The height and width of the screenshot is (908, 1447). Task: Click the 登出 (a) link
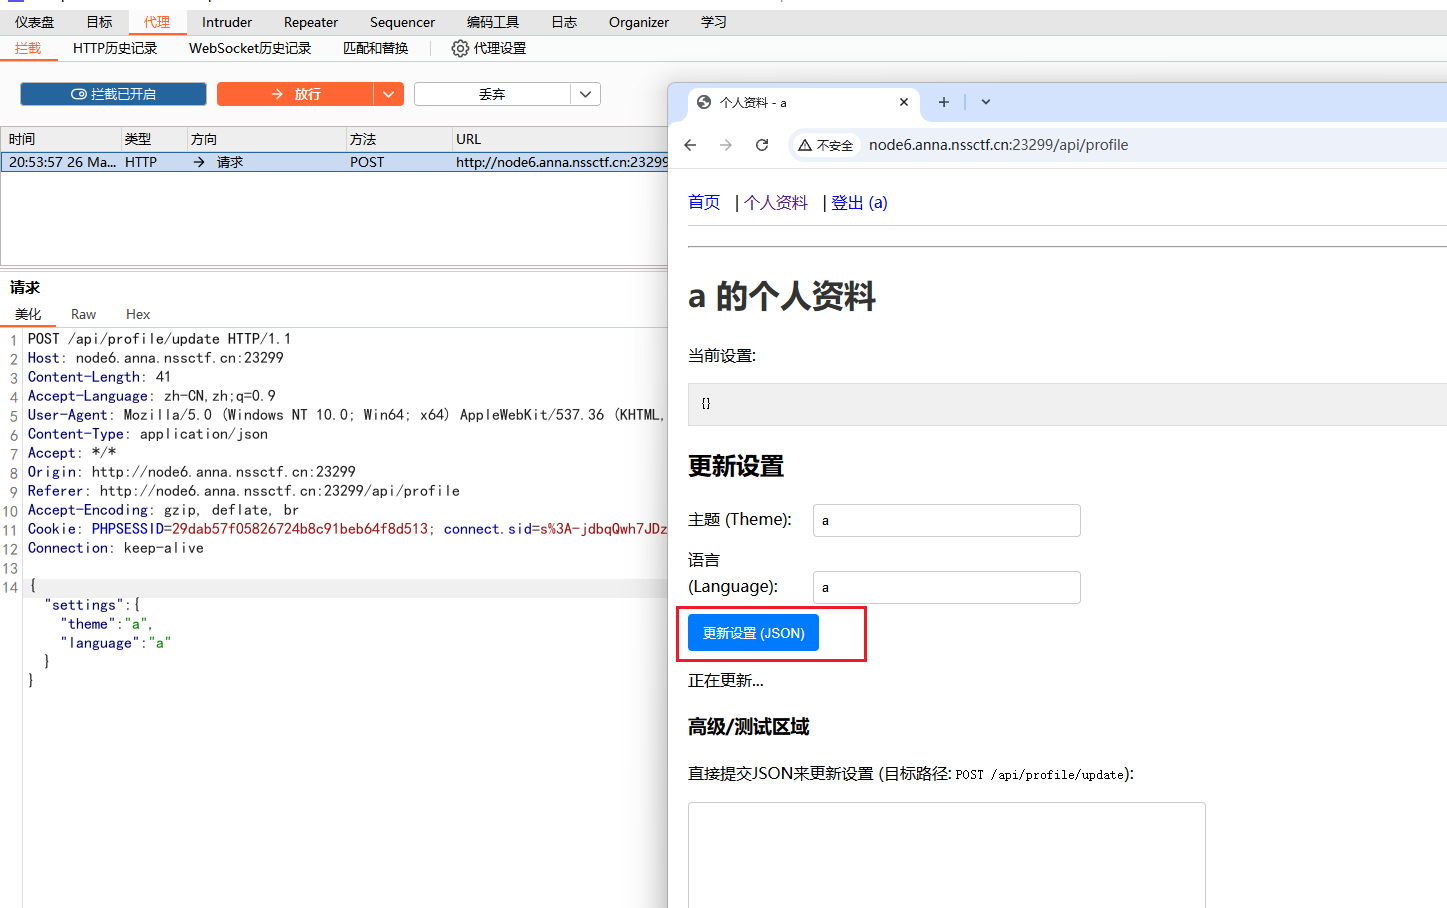(859, 202)
